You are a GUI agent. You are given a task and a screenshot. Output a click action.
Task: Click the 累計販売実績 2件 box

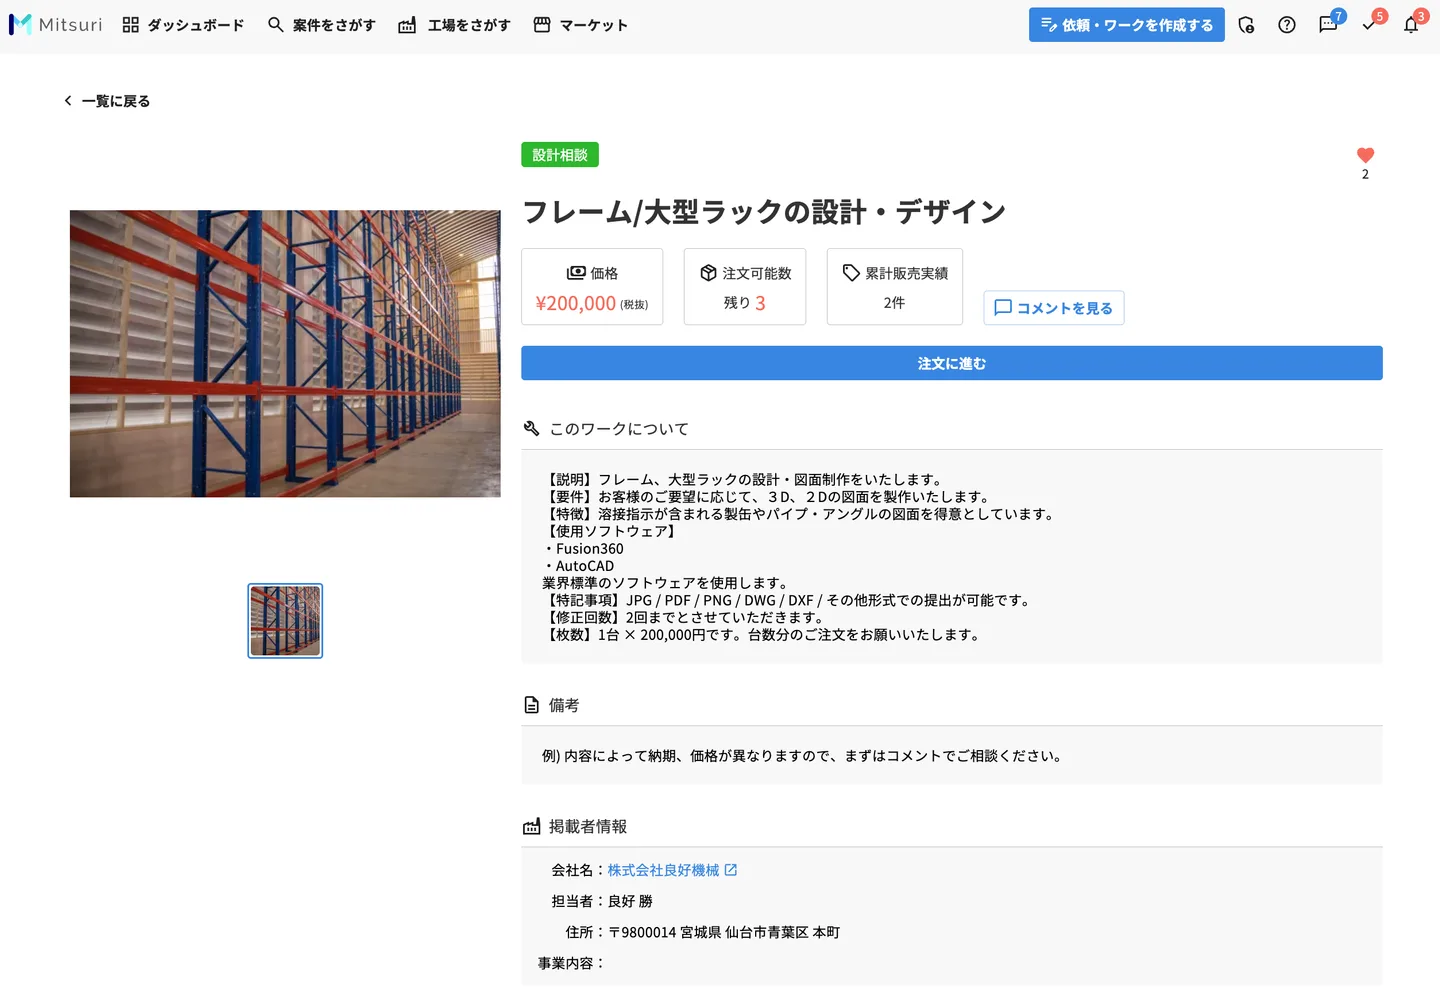[x=895, y=287]
